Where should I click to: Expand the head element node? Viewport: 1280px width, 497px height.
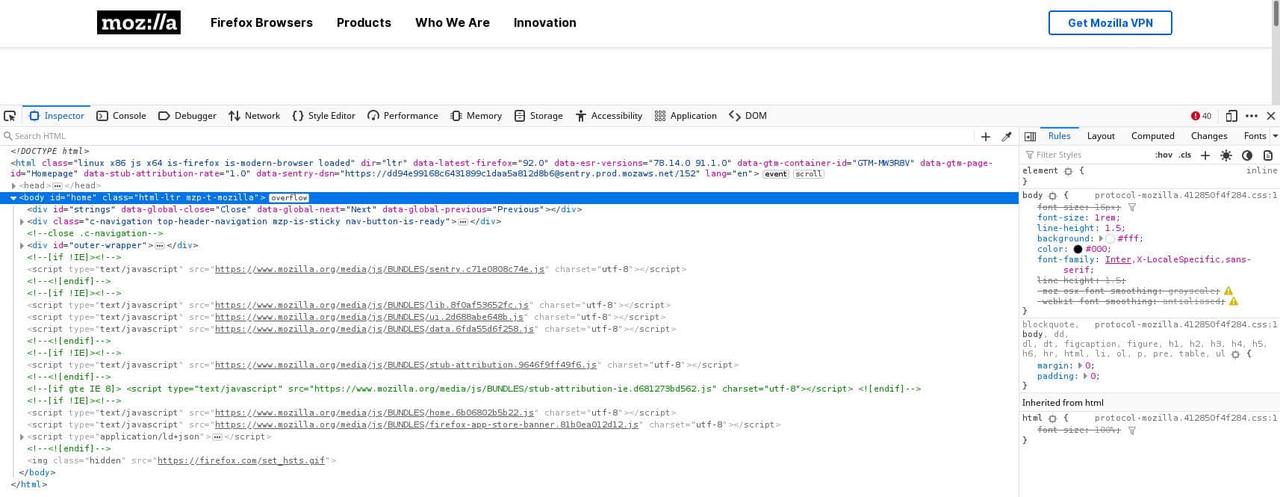pos(14,186)
